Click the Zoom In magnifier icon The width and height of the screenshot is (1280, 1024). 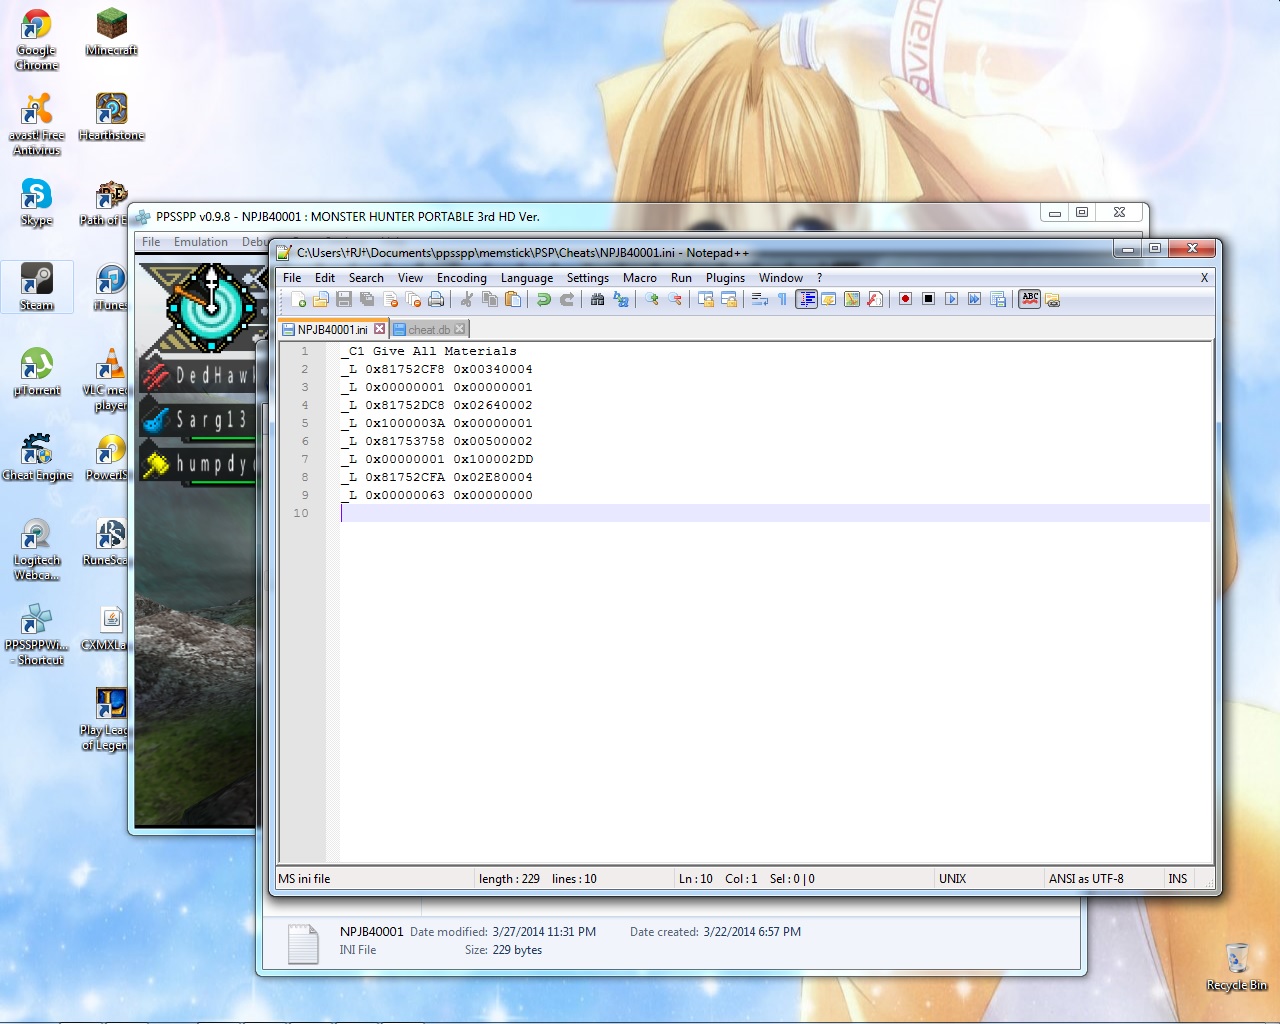(652, 299)
